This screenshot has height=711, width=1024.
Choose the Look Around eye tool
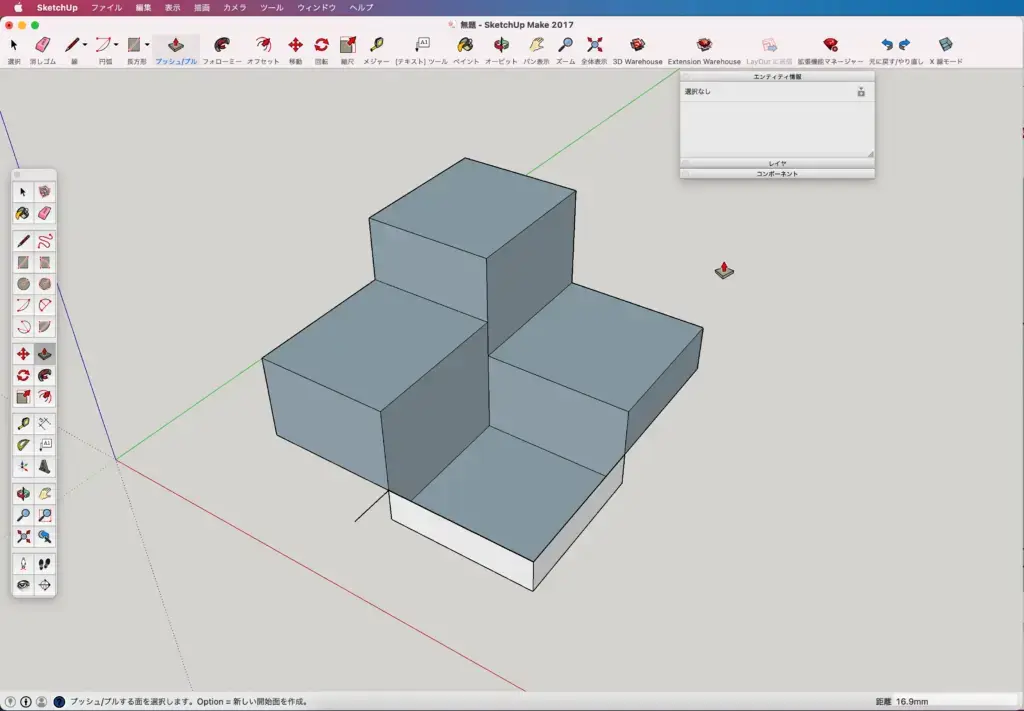[24, 585]
